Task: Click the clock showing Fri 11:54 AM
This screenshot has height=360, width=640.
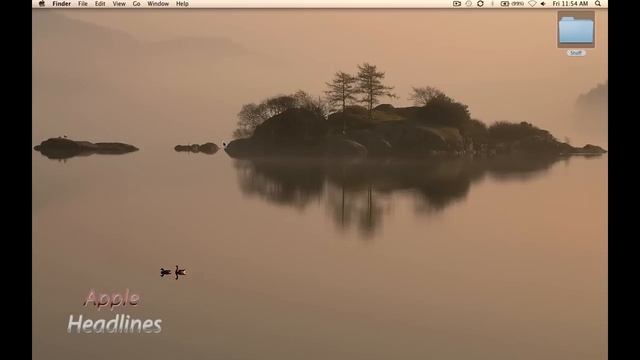Action: tap(570, 4)
